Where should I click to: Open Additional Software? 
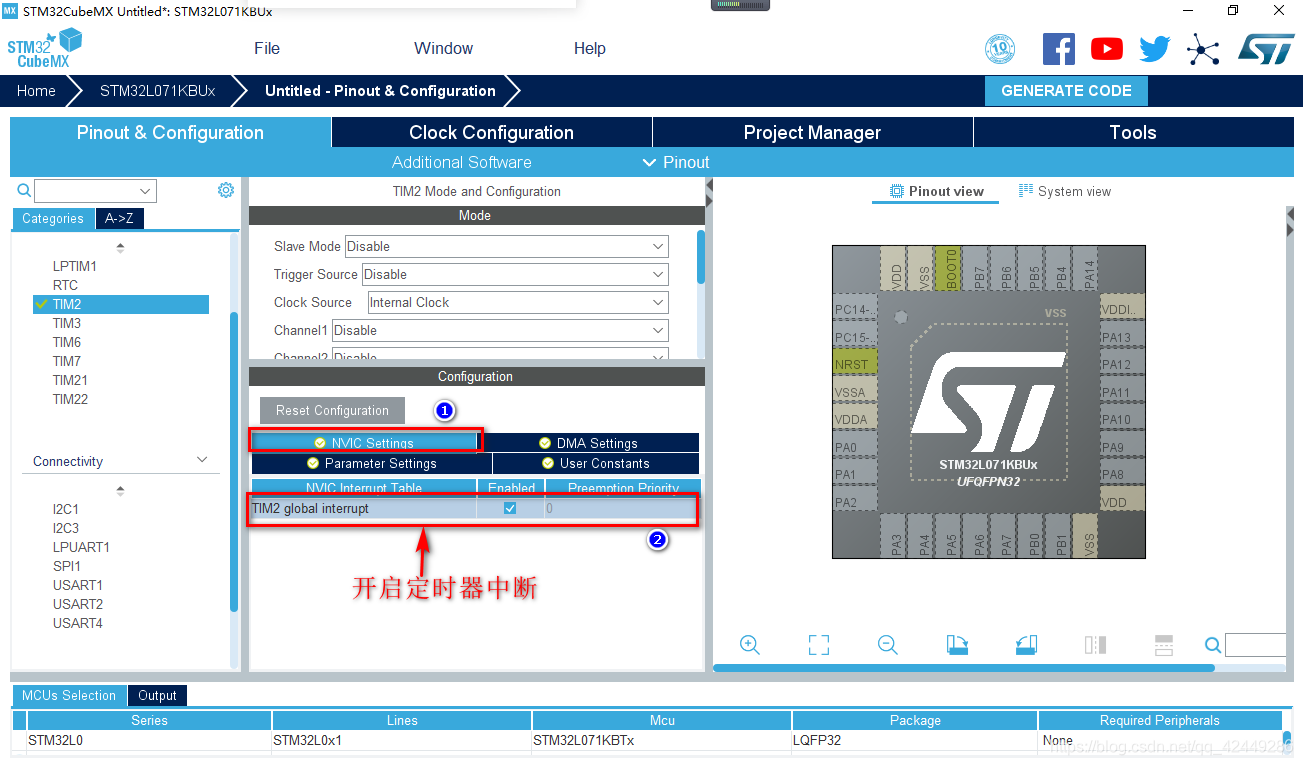461,162
